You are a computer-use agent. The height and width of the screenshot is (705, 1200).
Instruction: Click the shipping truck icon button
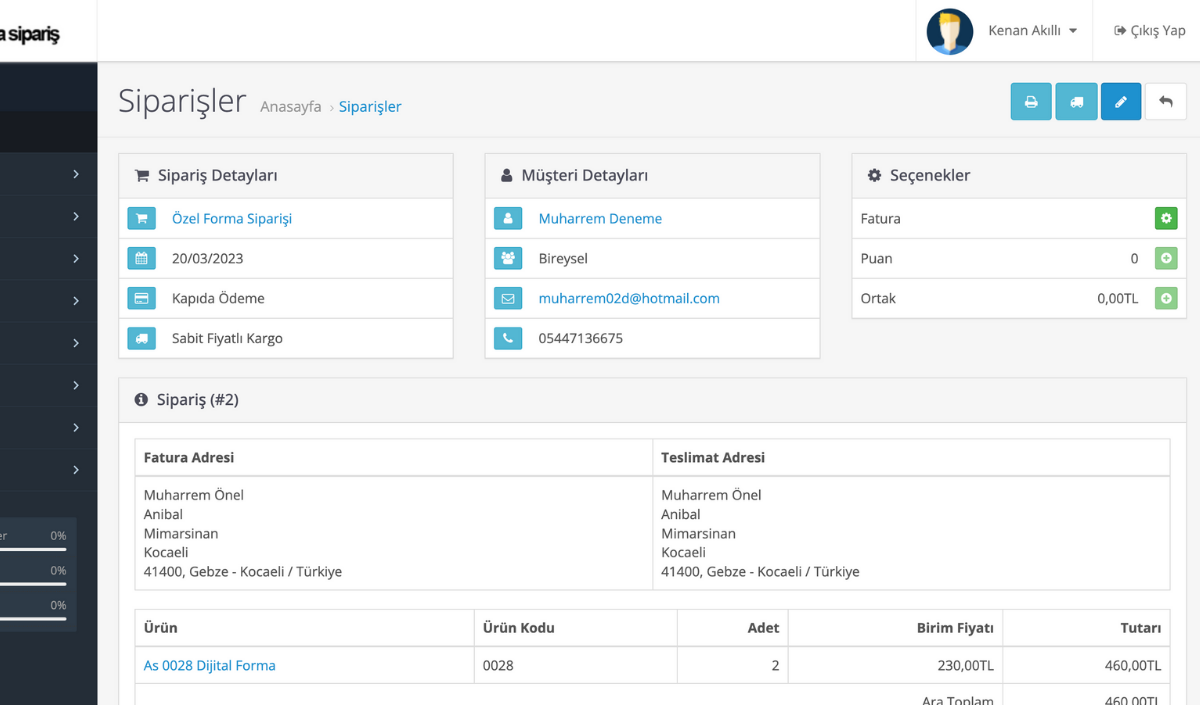click(x=1076, y=102)
